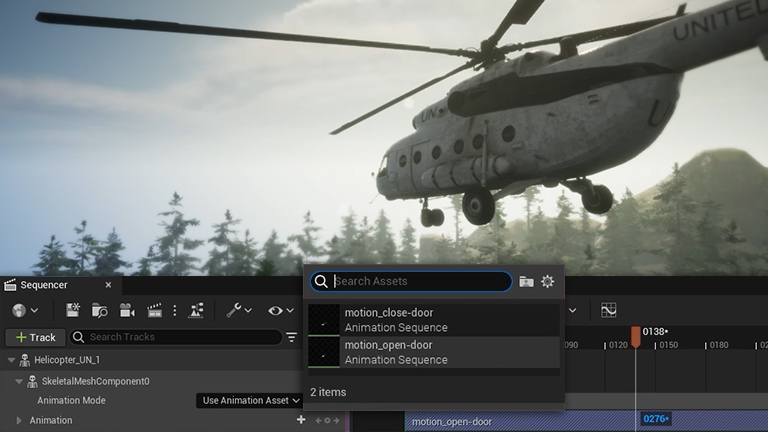
Task: Click the blue 0276 frame value
Action: tap(656, 419)
